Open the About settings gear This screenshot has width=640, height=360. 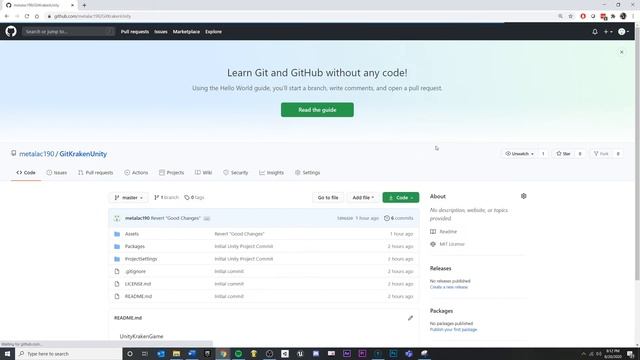pos(524,196)
